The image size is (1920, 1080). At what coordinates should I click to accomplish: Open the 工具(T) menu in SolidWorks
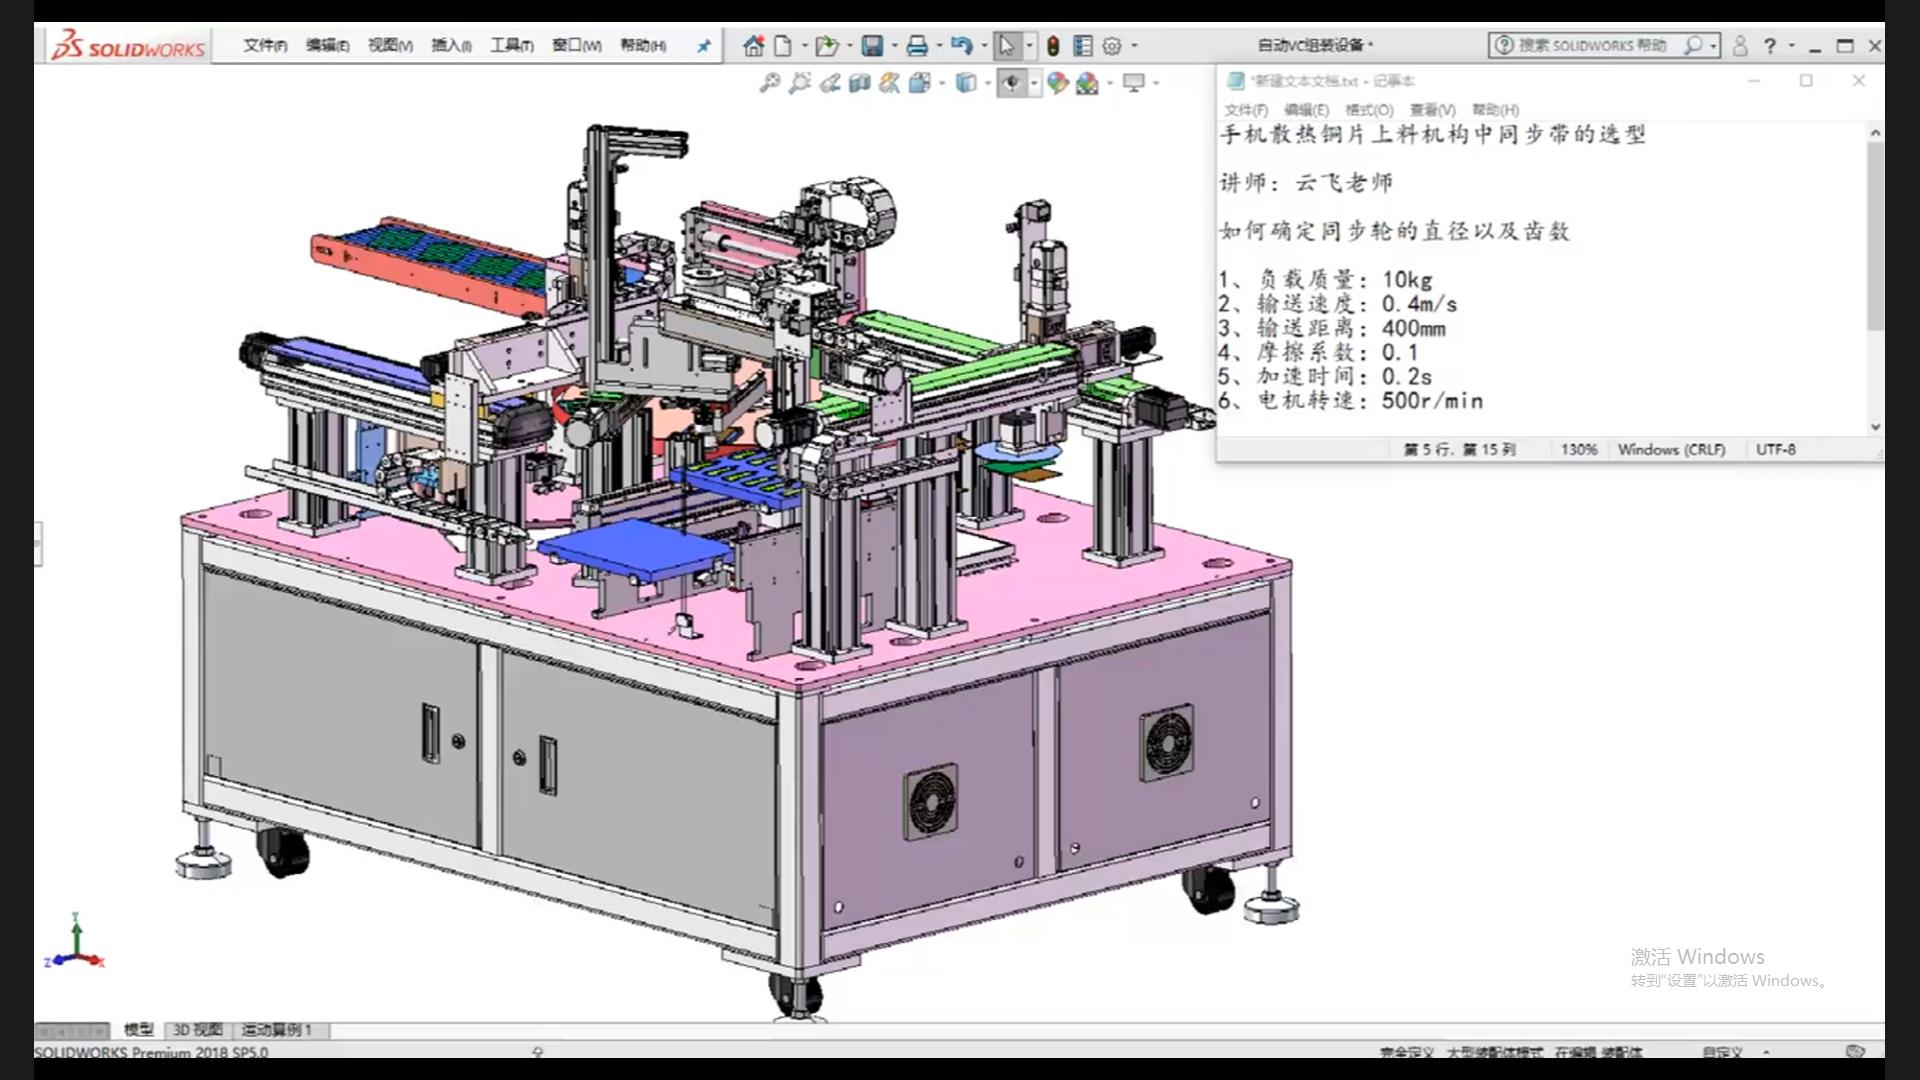click(511, 45)
